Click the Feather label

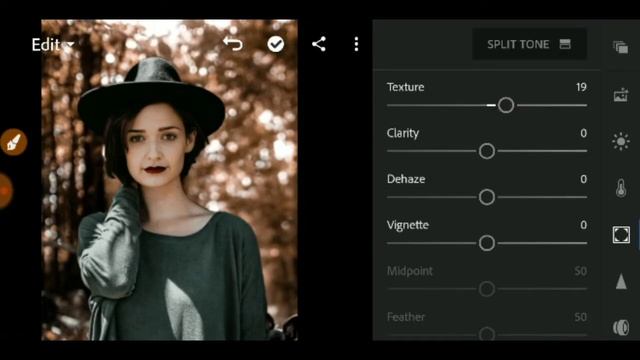406,317
